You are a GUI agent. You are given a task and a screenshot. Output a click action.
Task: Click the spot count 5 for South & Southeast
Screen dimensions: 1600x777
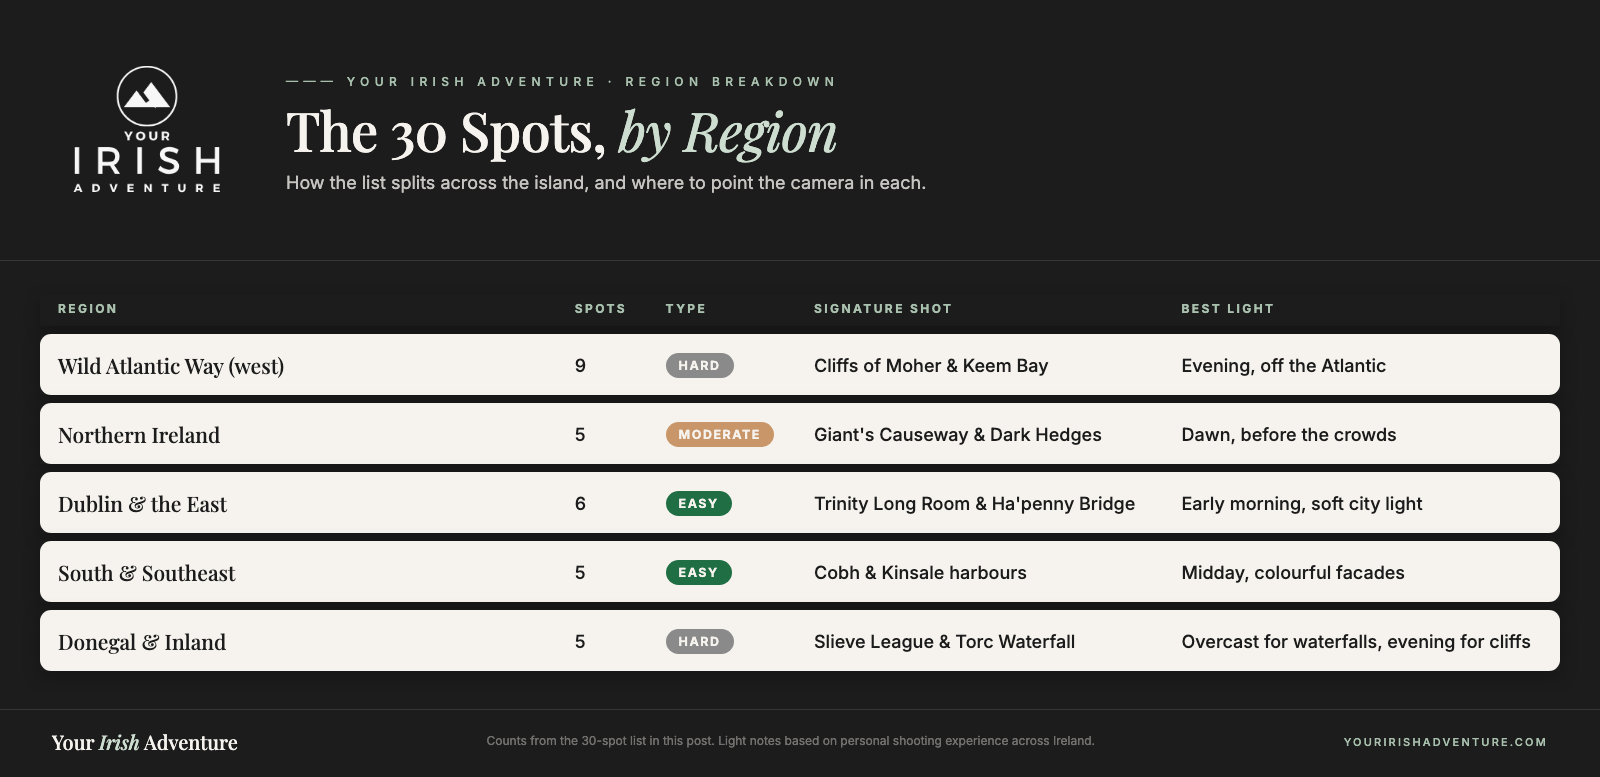point(580,573)
